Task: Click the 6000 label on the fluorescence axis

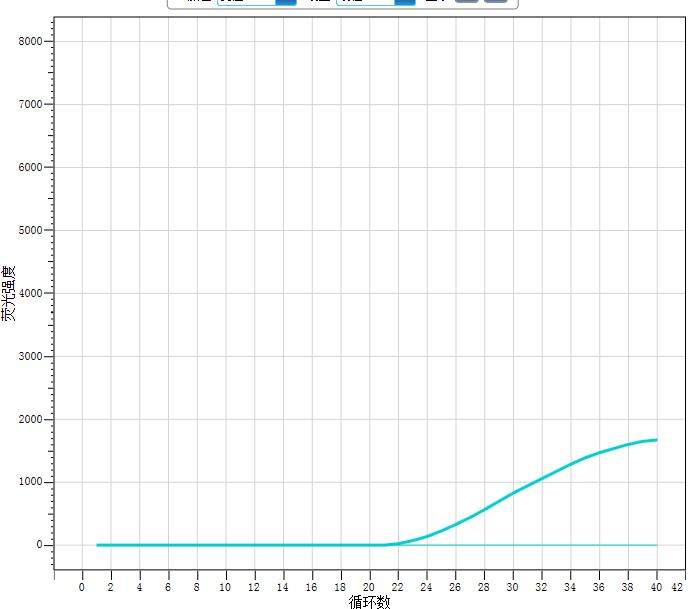Action: (x=30, y=167)
